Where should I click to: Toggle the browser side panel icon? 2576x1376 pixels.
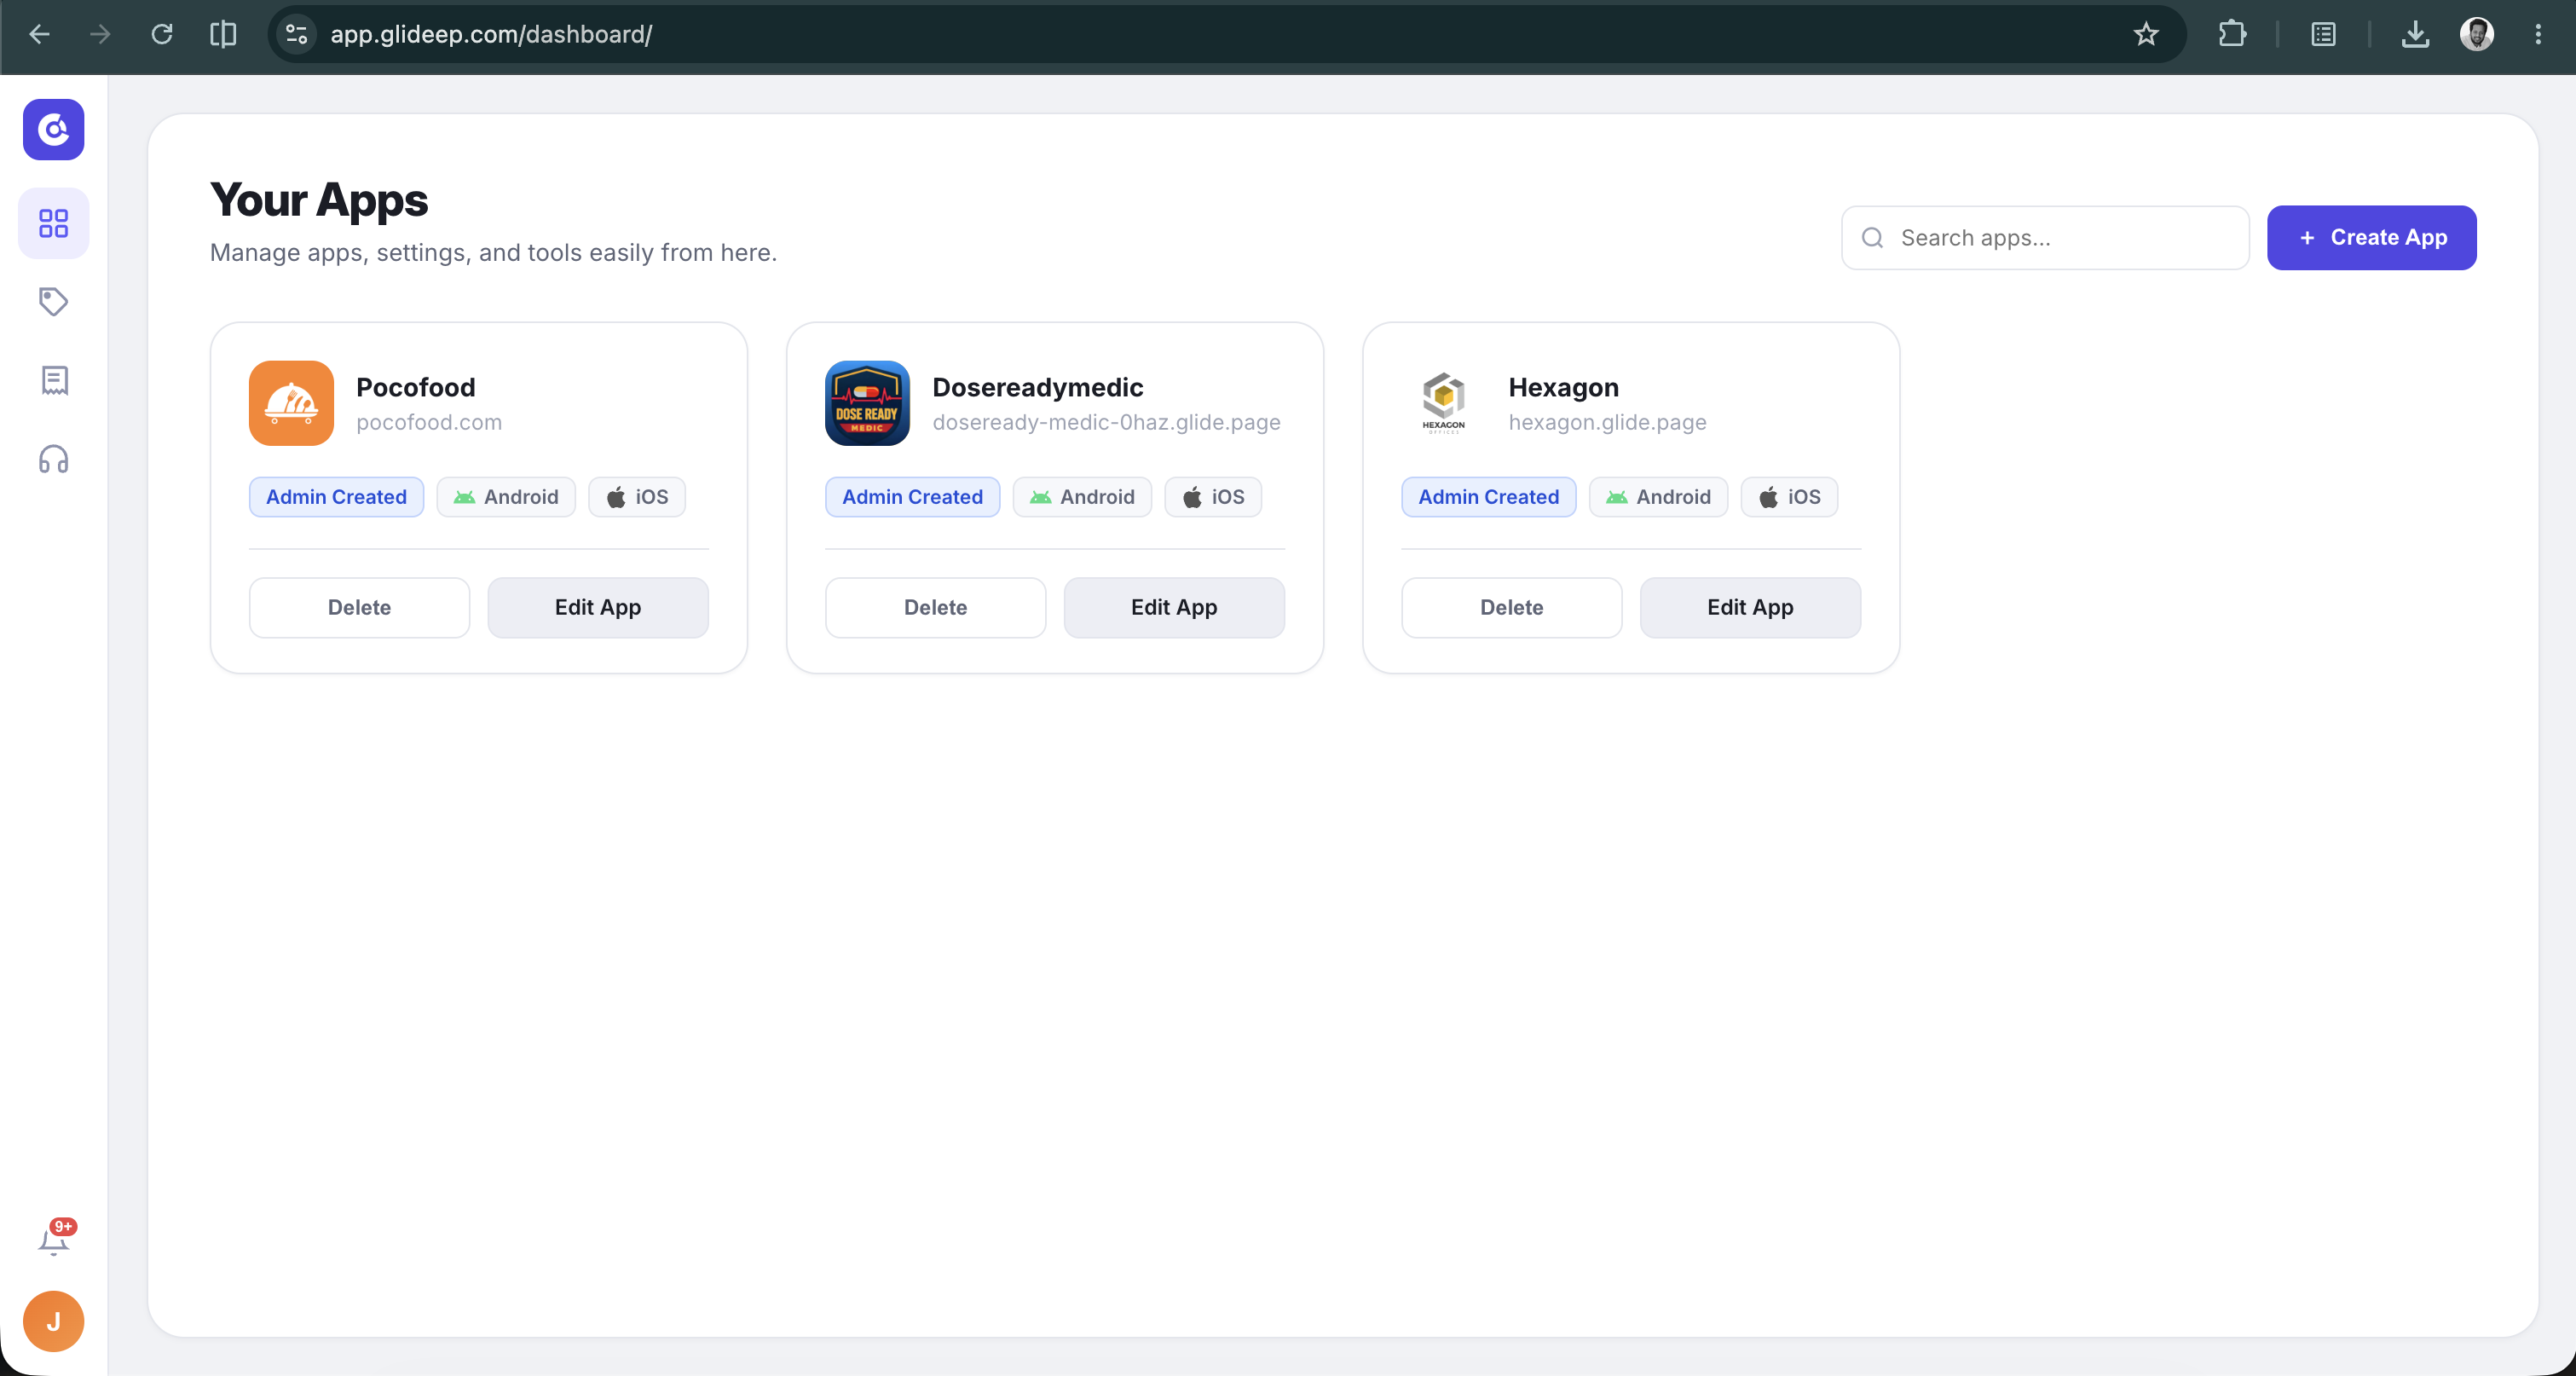[223, 34]
